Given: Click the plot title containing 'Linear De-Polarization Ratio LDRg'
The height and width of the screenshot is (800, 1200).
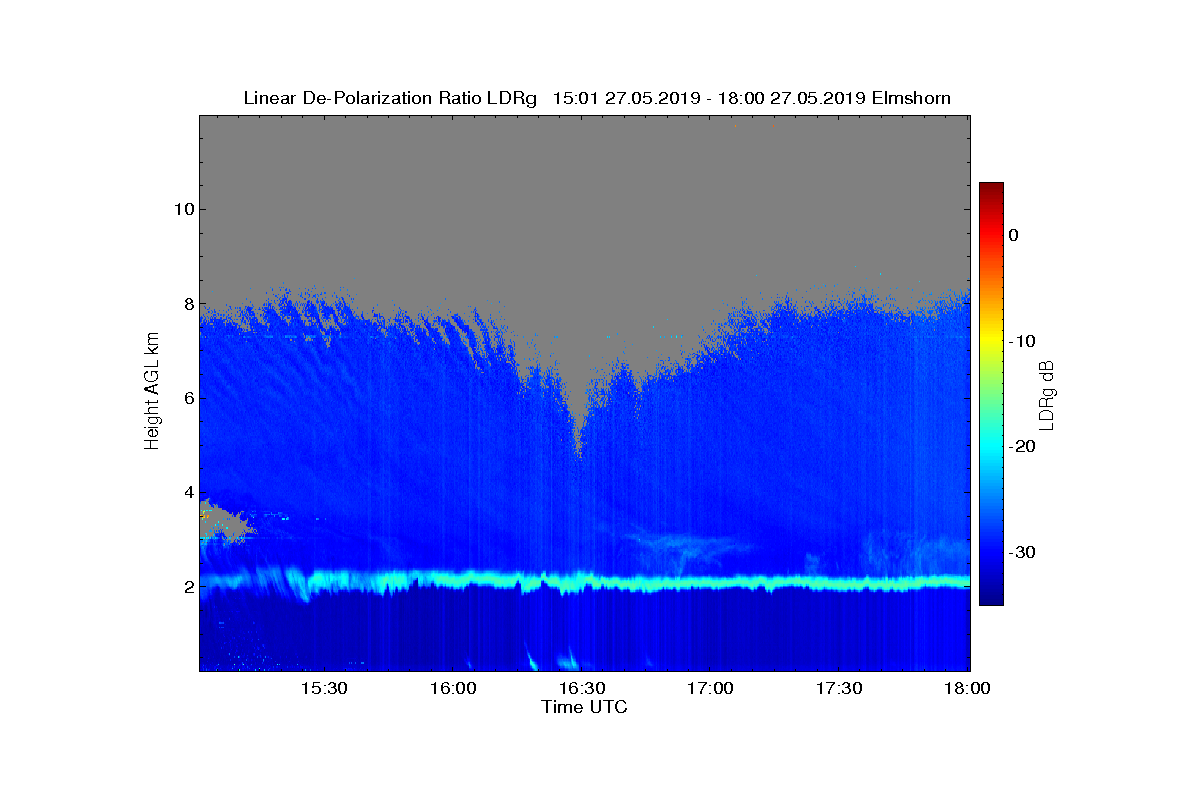Looking at the screenshot, I should tap(597, 98).
